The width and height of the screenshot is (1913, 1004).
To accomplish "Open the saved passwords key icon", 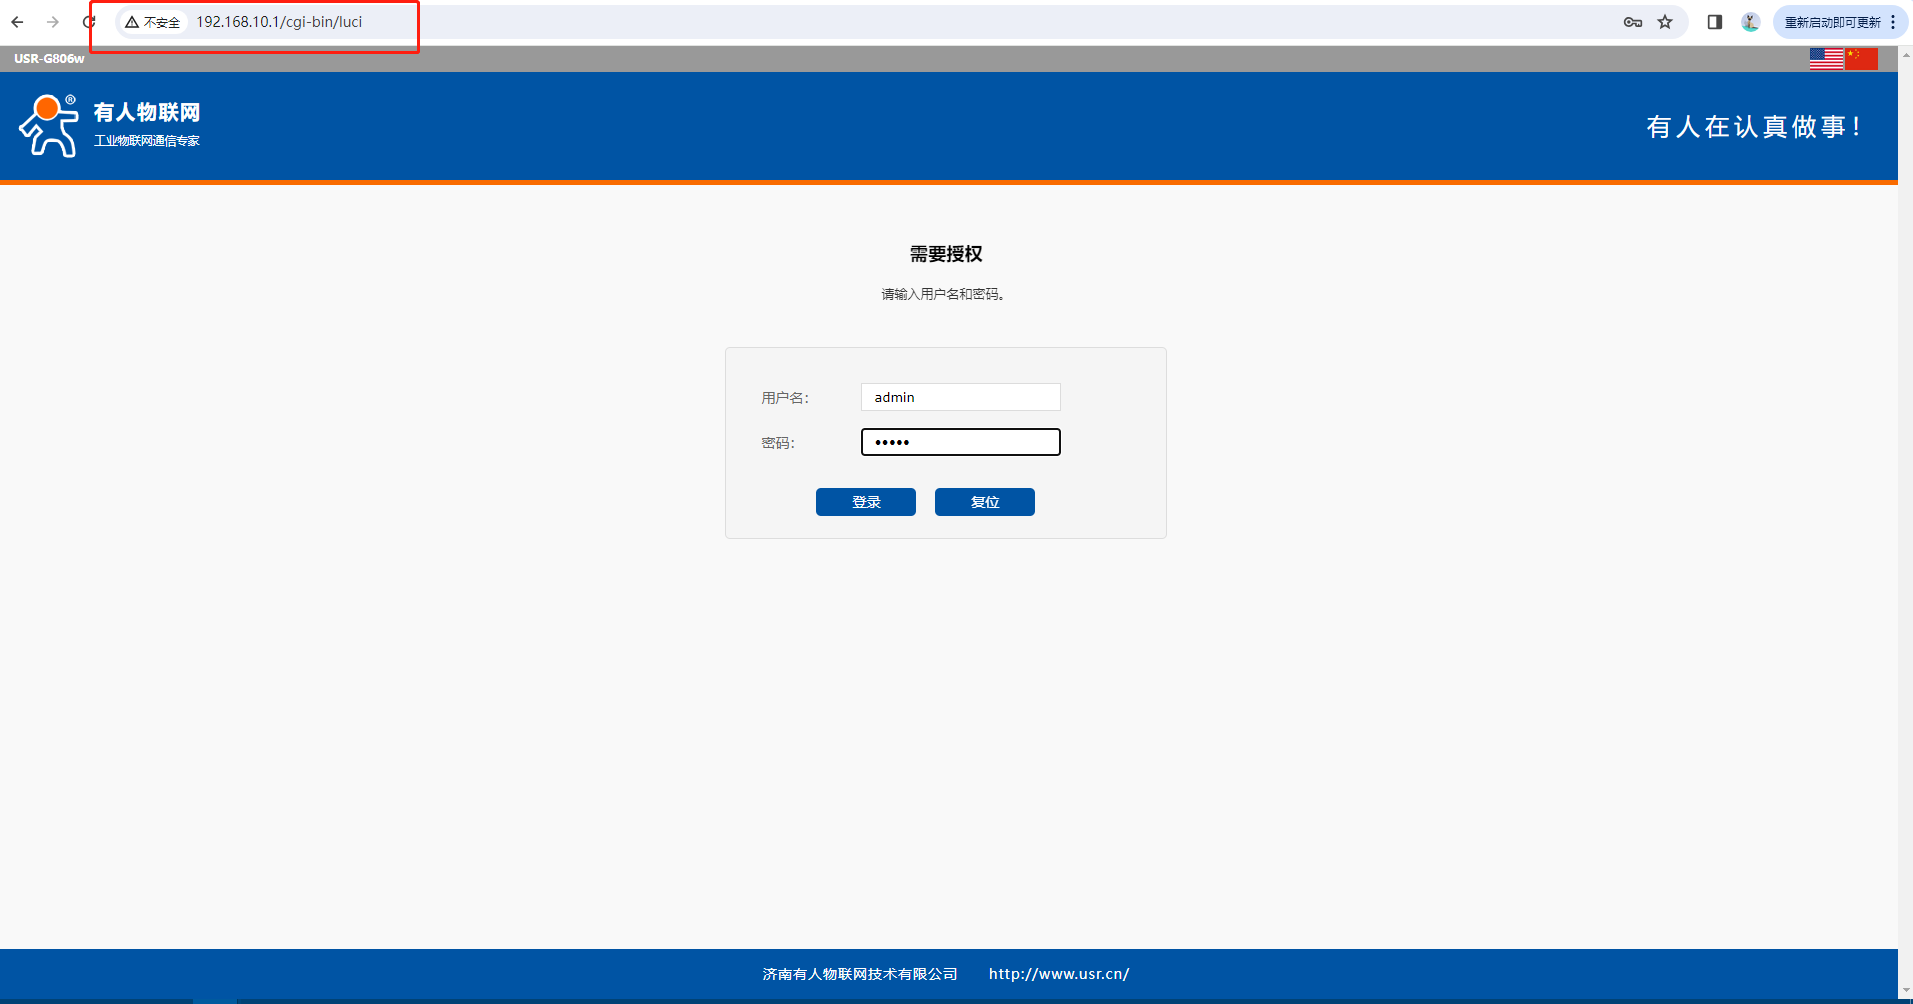I will [1632, 22].
